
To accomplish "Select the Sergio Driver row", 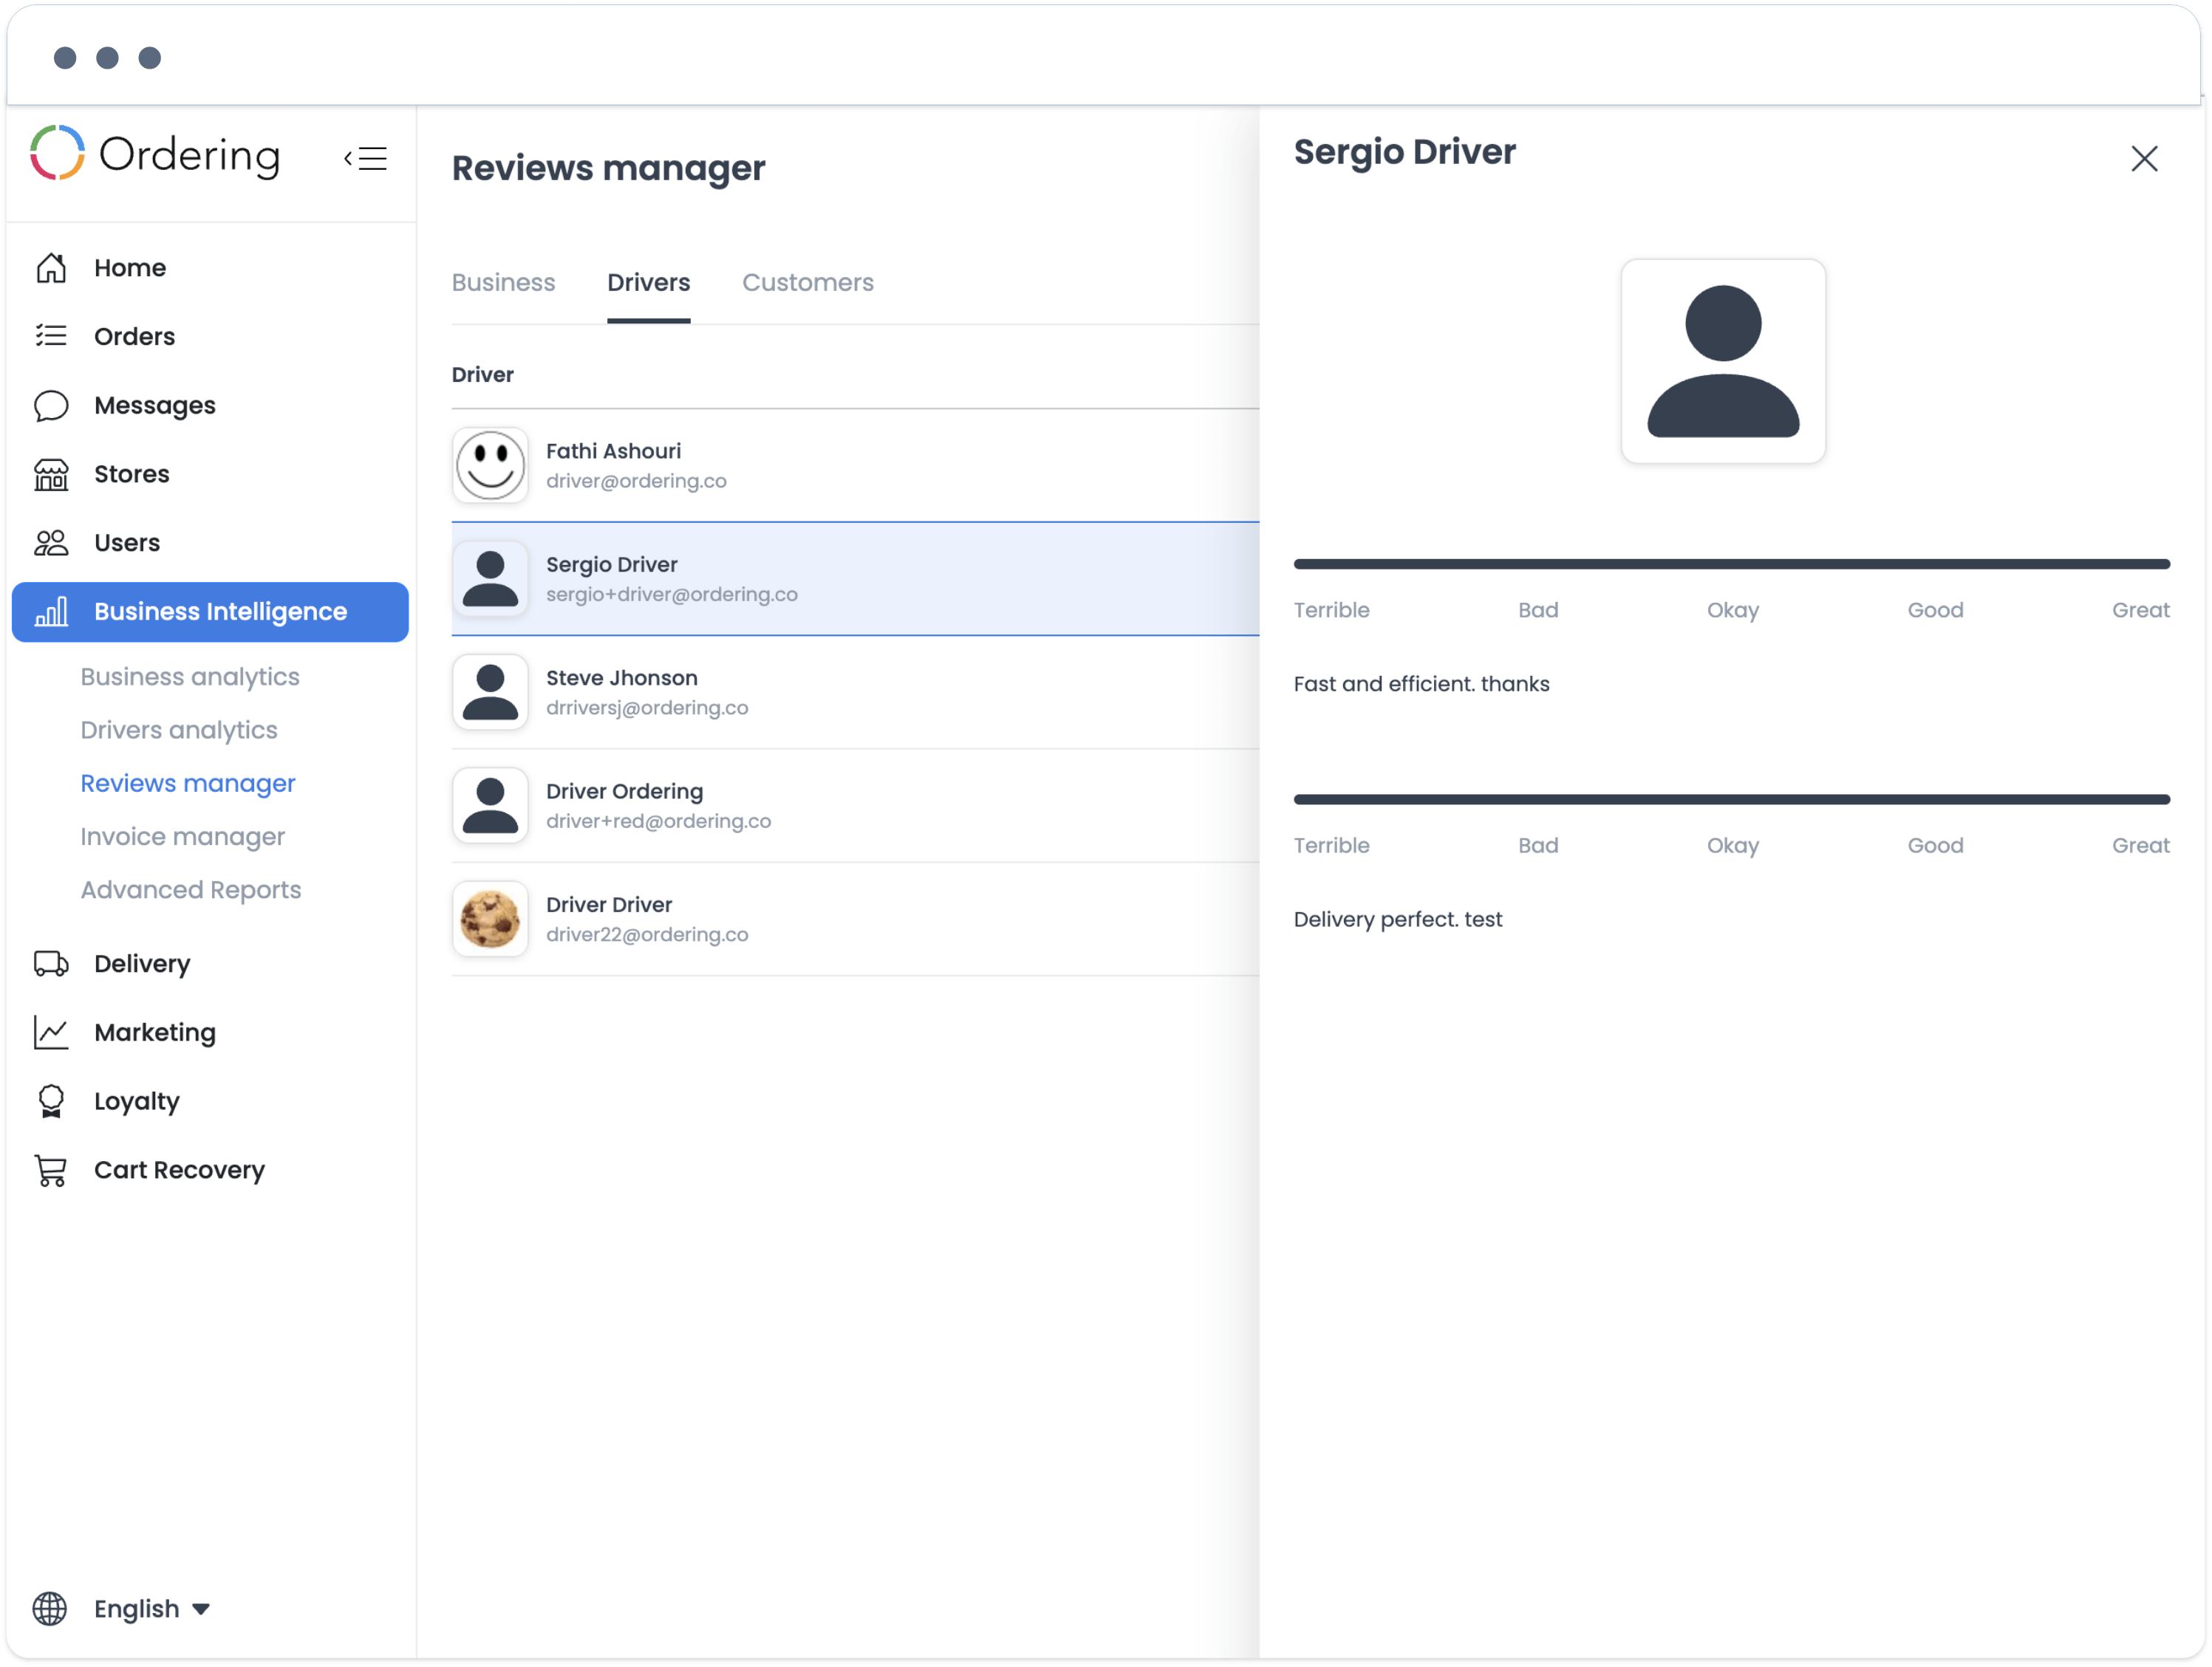I will [x=855, y=578].
